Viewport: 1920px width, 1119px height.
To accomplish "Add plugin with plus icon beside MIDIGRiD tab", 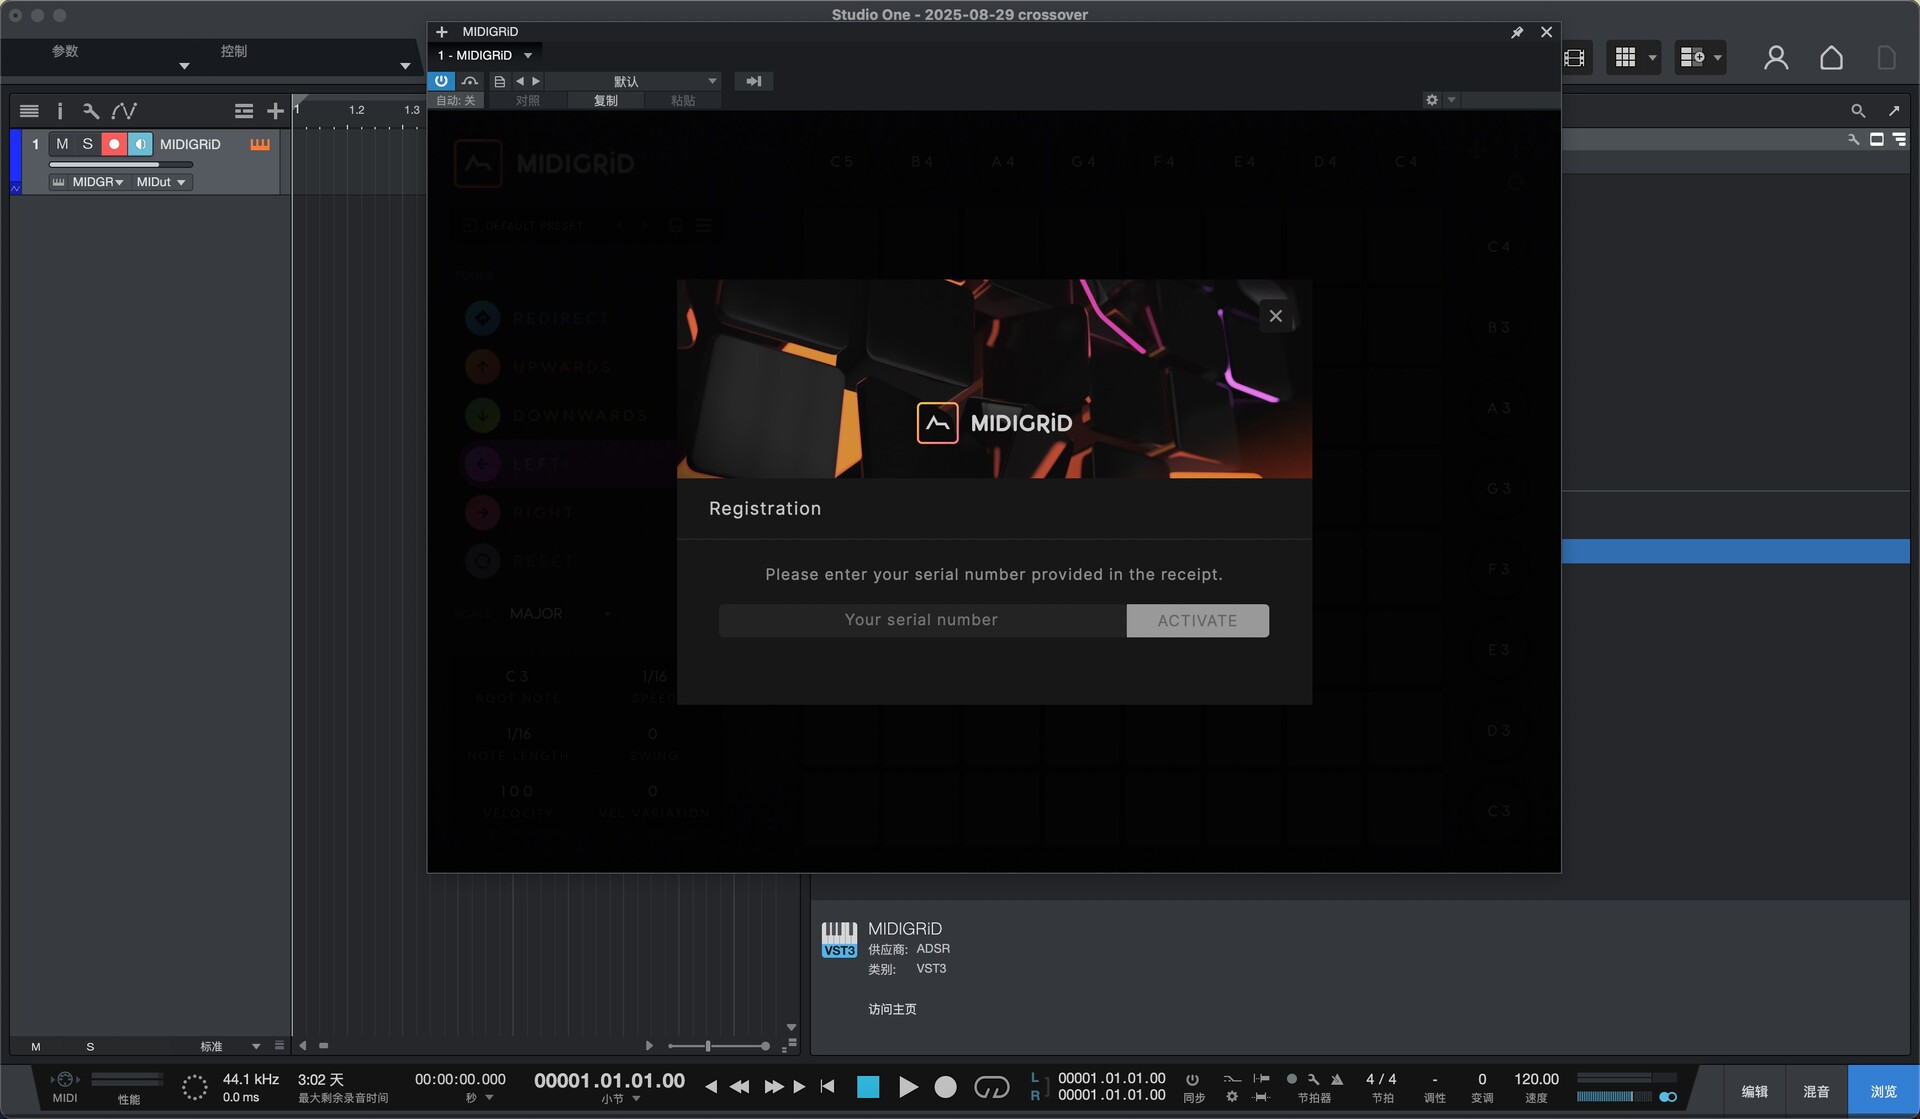I will [442, 32].
